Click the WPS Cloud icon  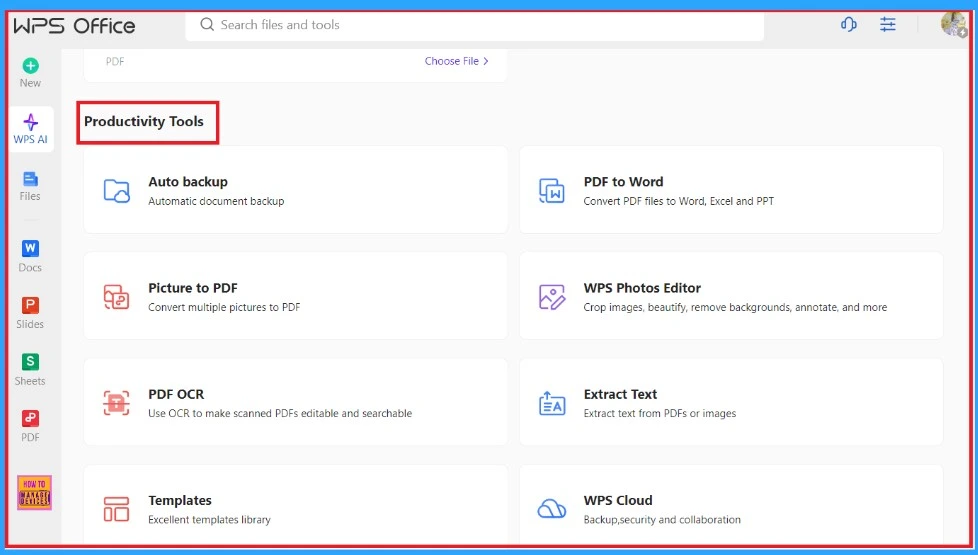[551, 509]
